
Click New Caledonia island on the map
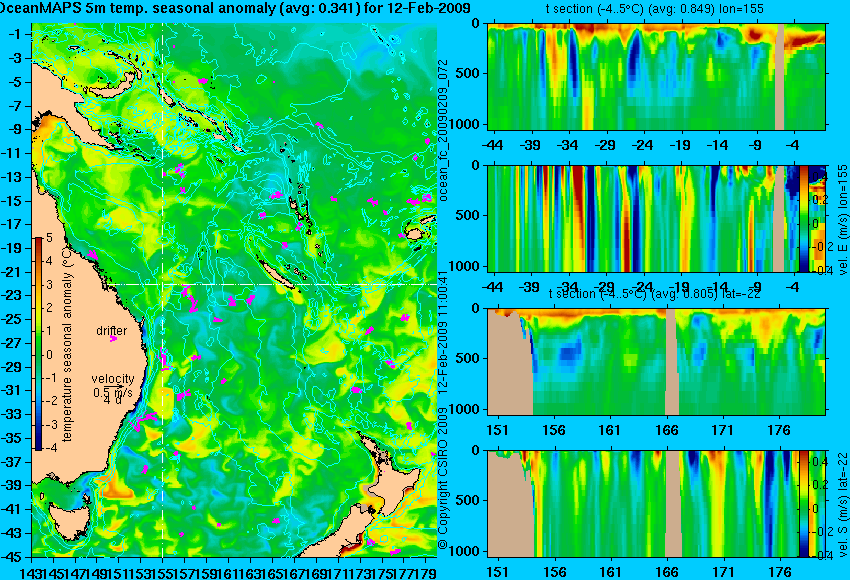pyautogui.click(x=278, y=274)
